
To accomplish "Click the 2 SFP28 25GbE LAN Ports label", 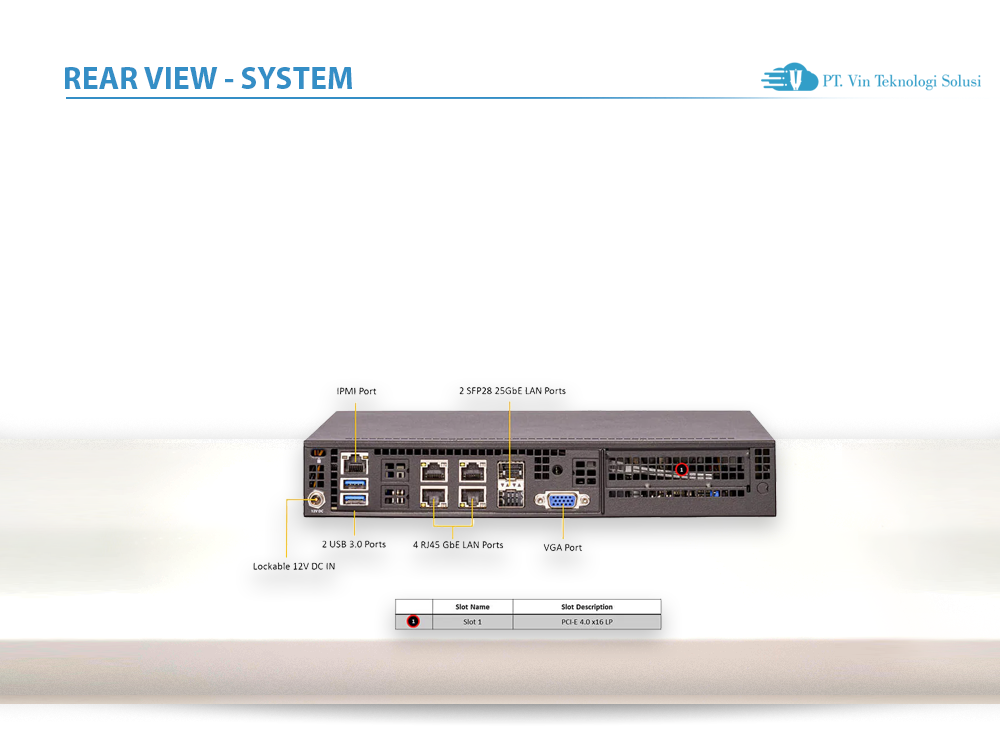I will point(512,390).
